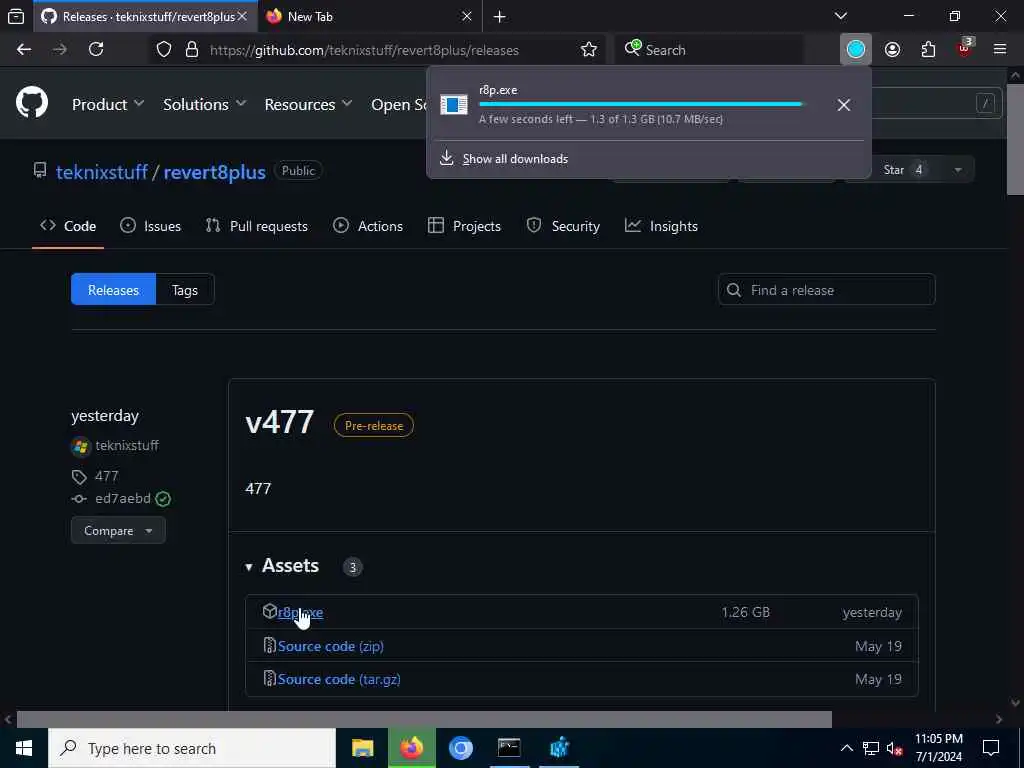Expand the Solutions menu

pos(204,104)
